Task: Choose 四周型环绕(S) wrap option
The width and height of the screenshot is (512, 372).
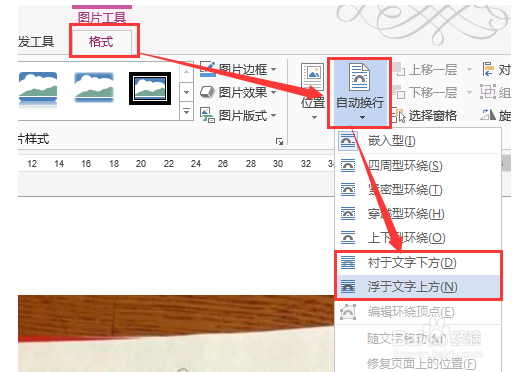Action: click(418, 166)
